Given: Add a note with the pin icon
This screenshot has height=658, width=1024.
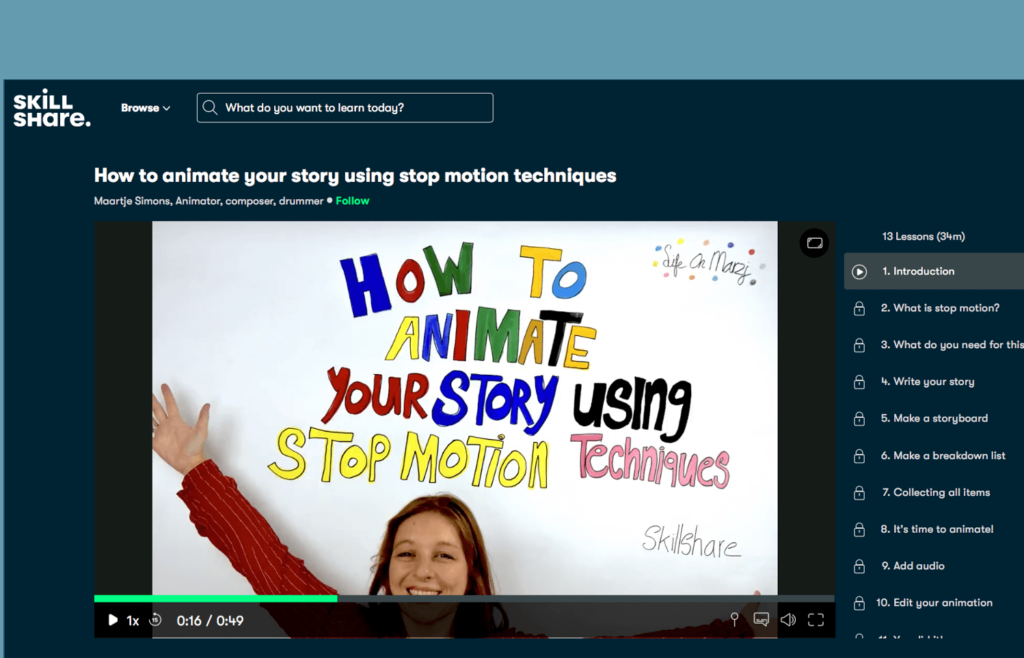Looking at the screenshot, I should pyautogui.click(x=734, y=619).
